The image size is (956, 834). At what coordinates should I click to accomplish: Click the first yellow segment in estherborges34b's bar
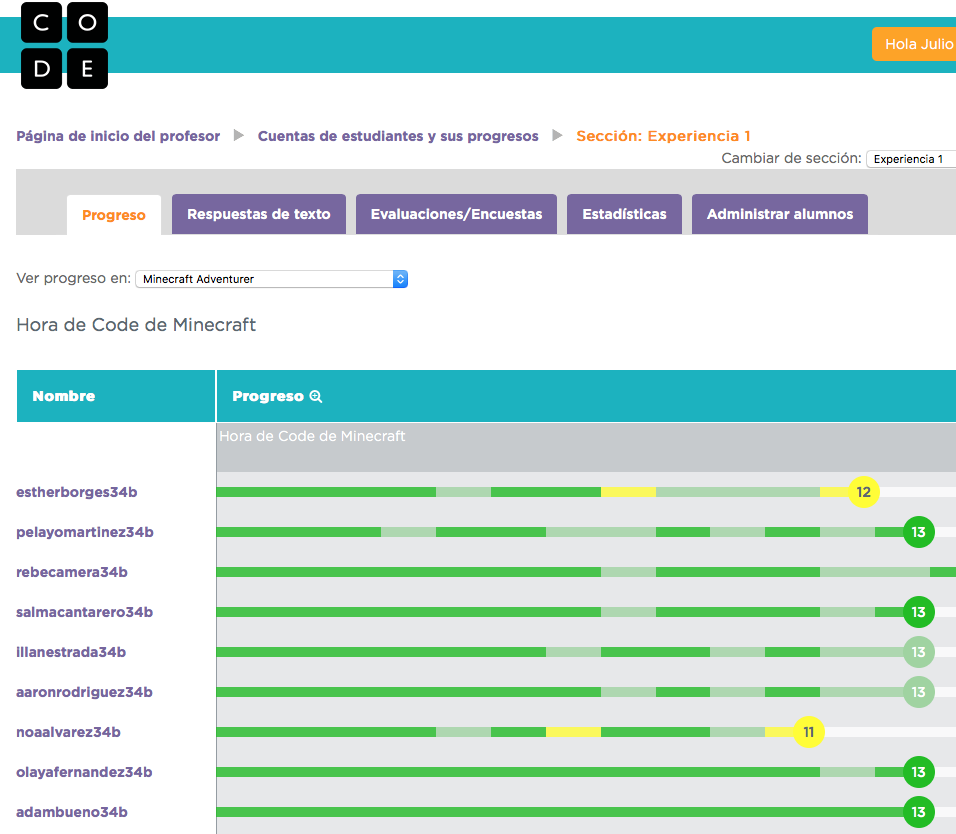click(x=629, y=492)
